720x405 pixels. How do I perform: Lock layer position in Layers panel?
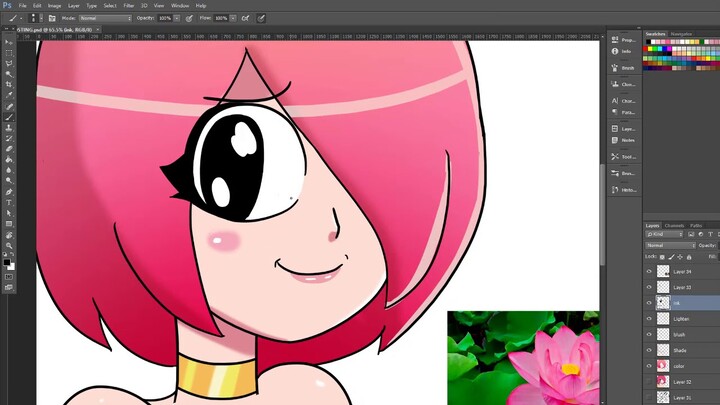680,257
